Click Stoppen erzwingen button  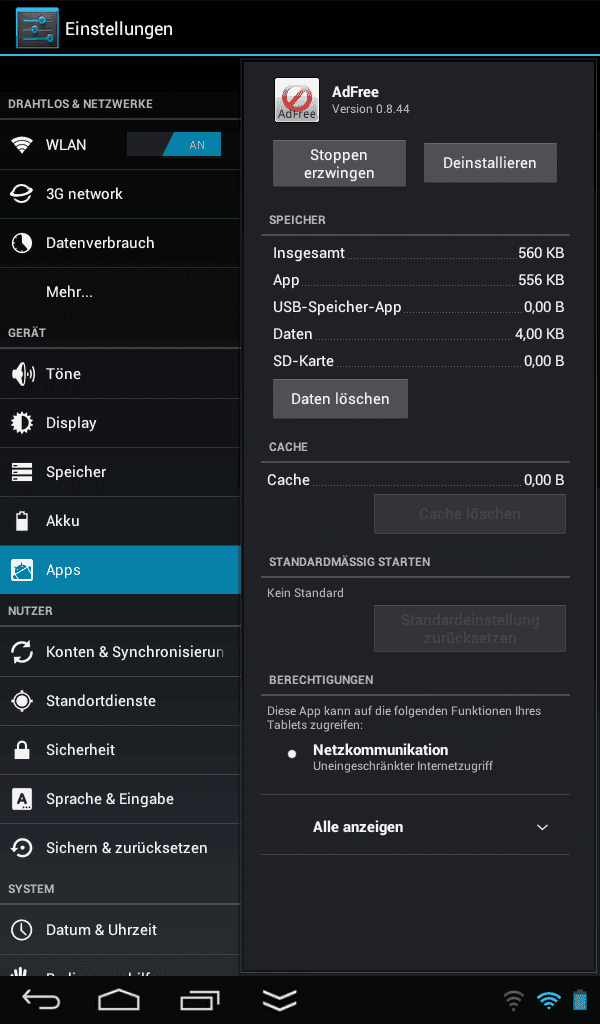coord(339,163)
